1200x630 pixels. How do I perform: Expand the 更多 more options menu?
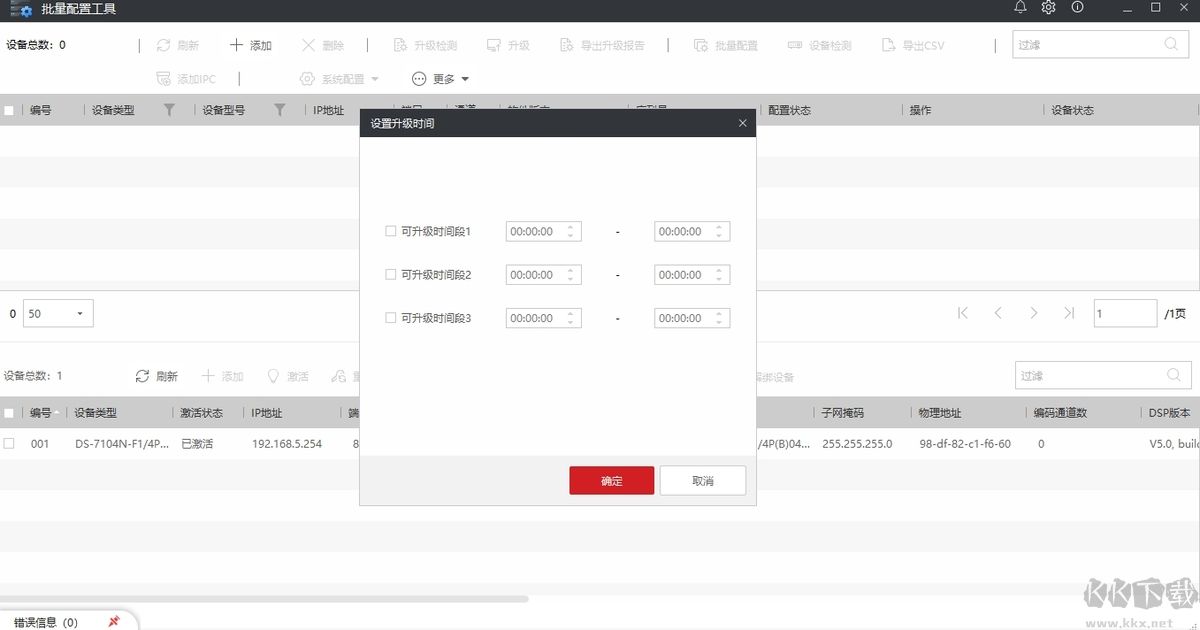pyautogui.click(x=436, y=78)
